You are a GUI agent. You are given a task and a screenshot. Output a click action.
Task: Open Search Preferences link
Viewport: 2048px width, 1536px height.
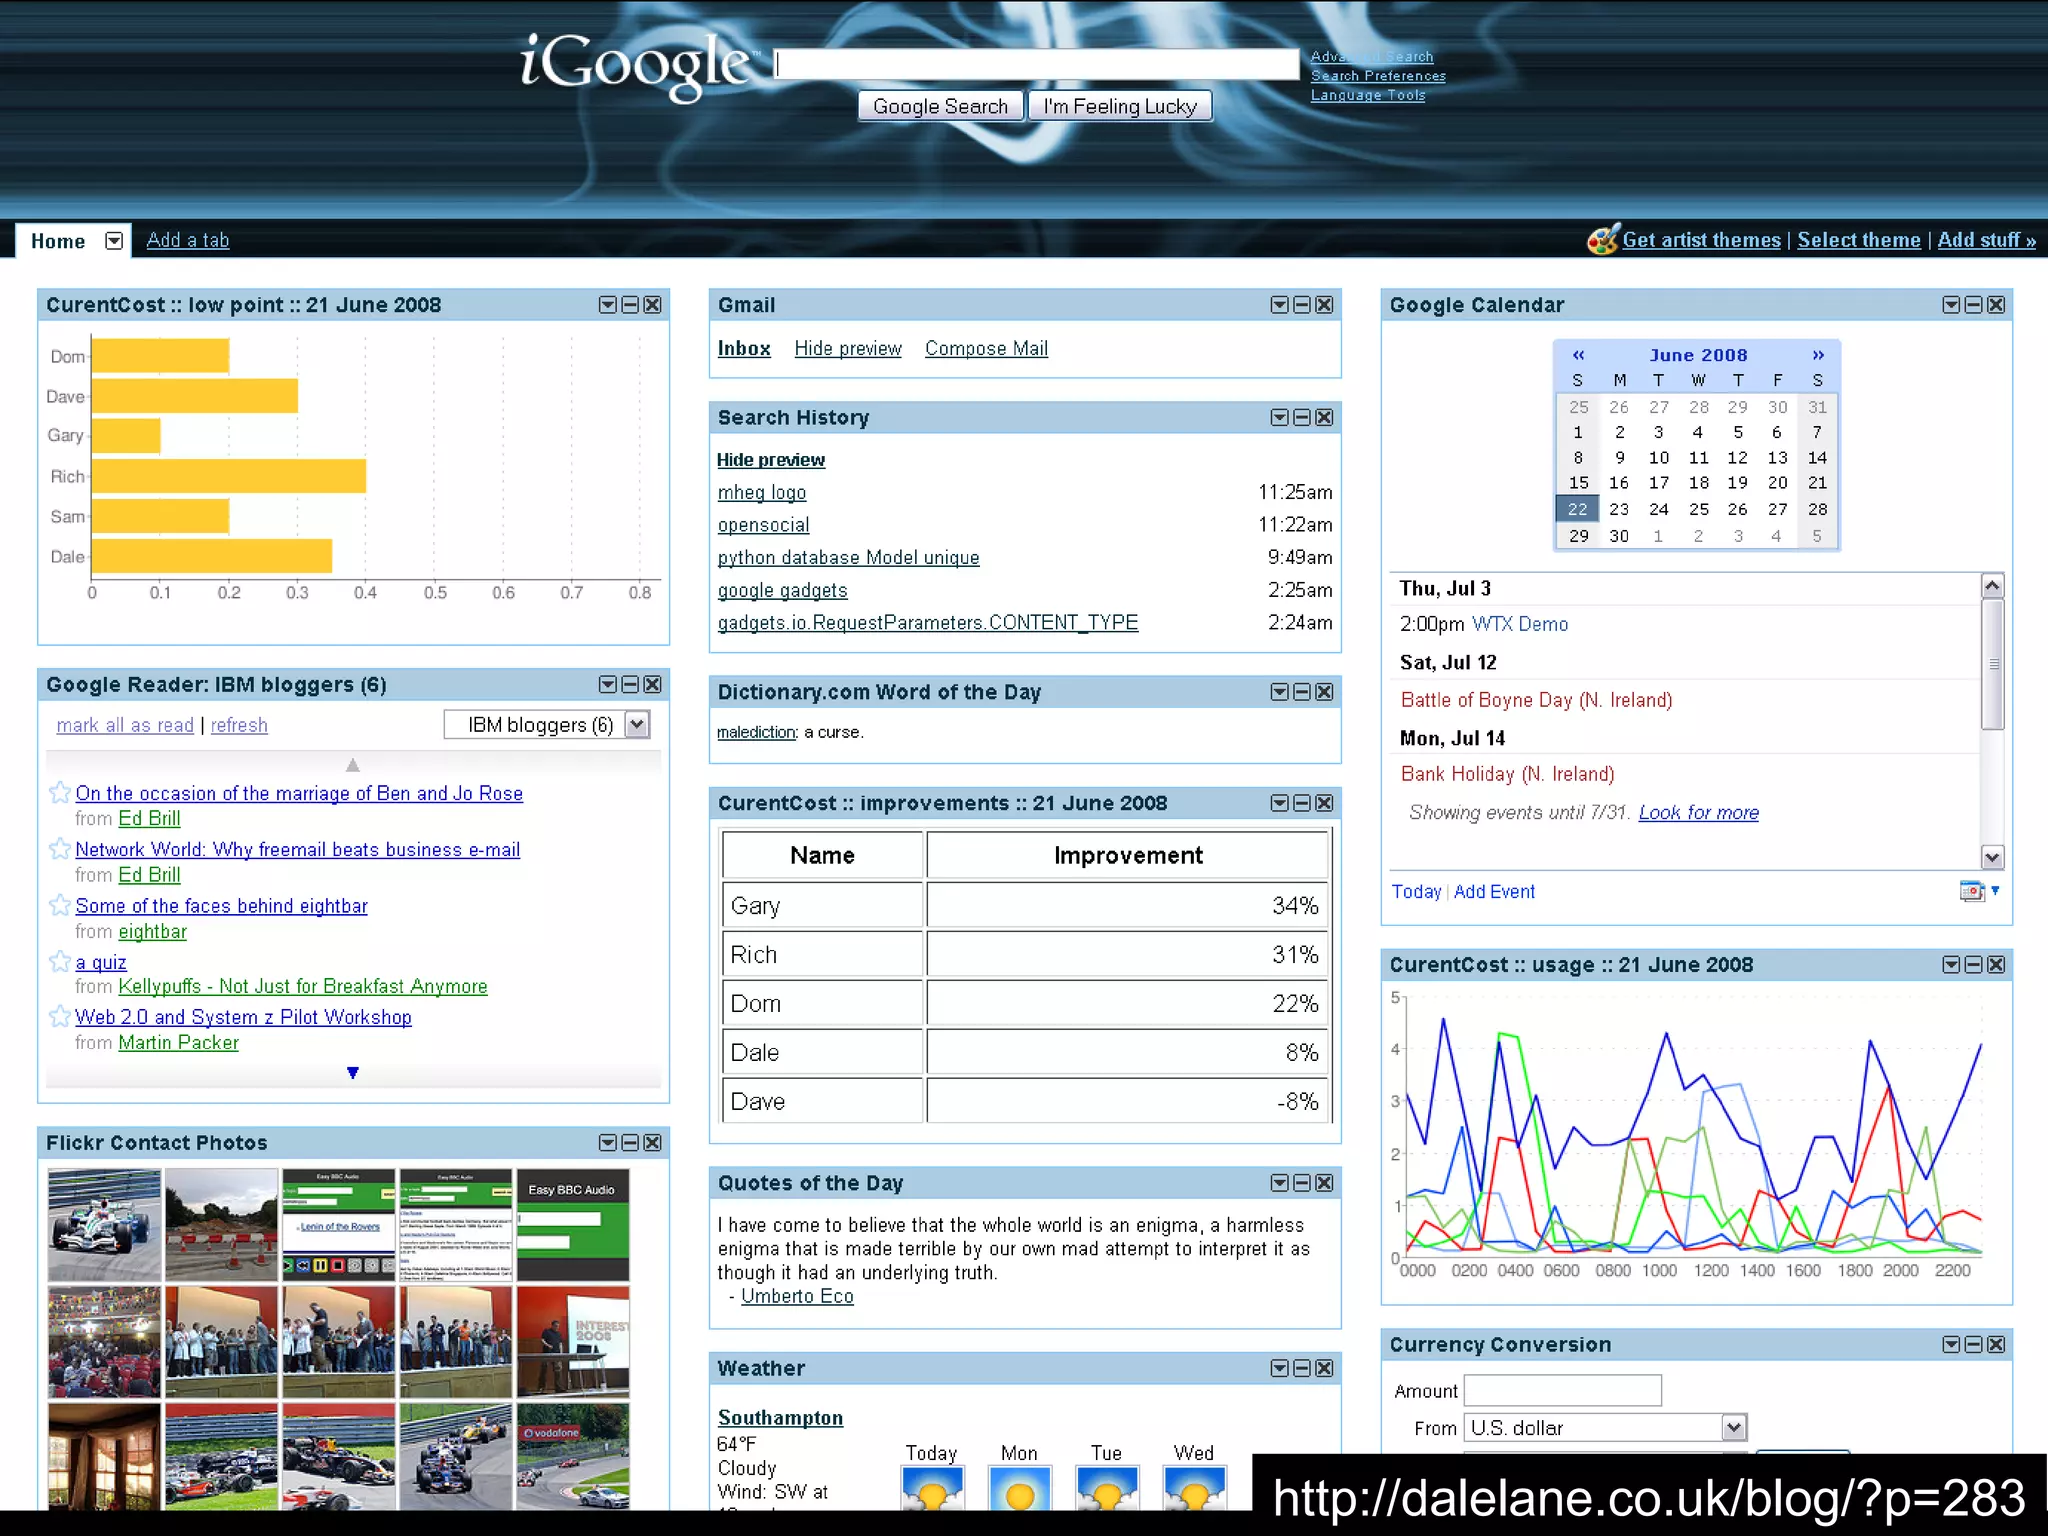1378,76
